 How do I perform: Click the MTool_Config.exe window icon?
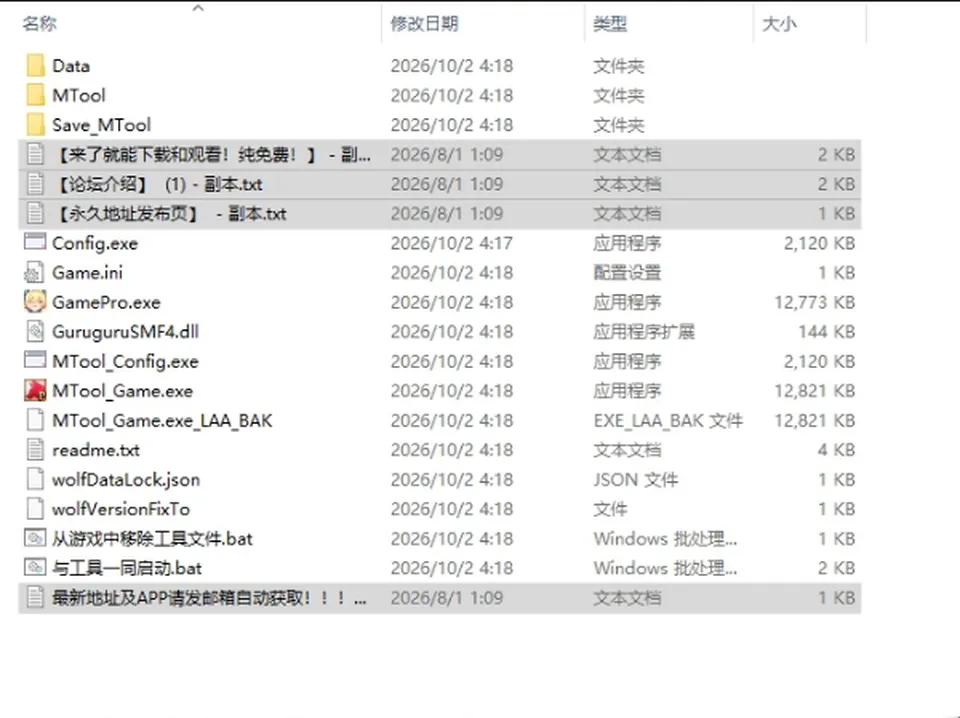coord(35,361)
